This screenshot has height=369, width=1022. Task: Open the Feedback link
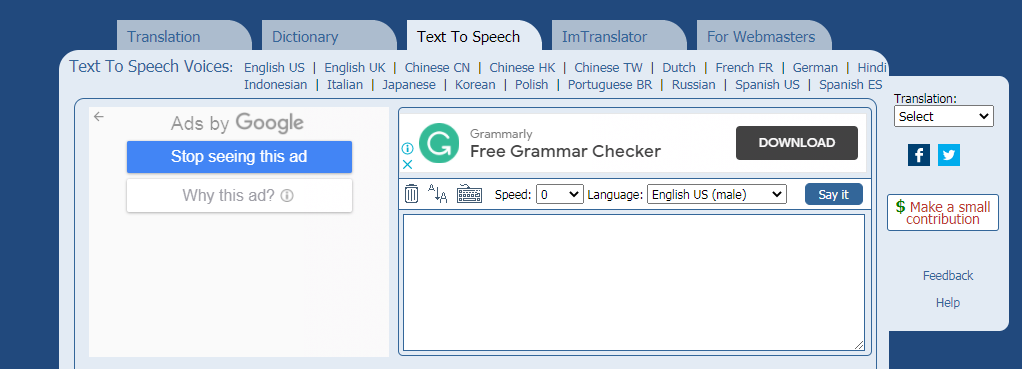point(948,276)
